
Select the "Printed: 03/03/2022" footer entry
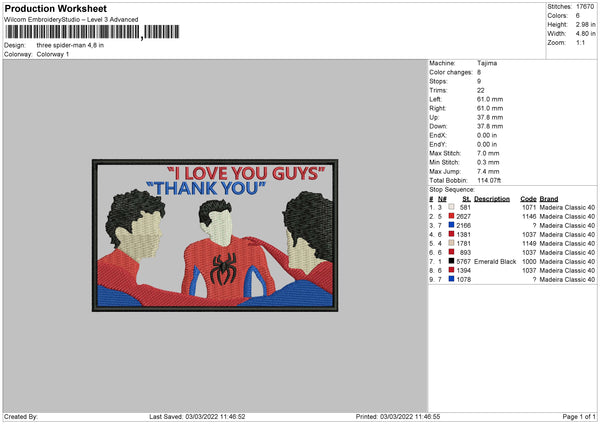coord(398,417)
